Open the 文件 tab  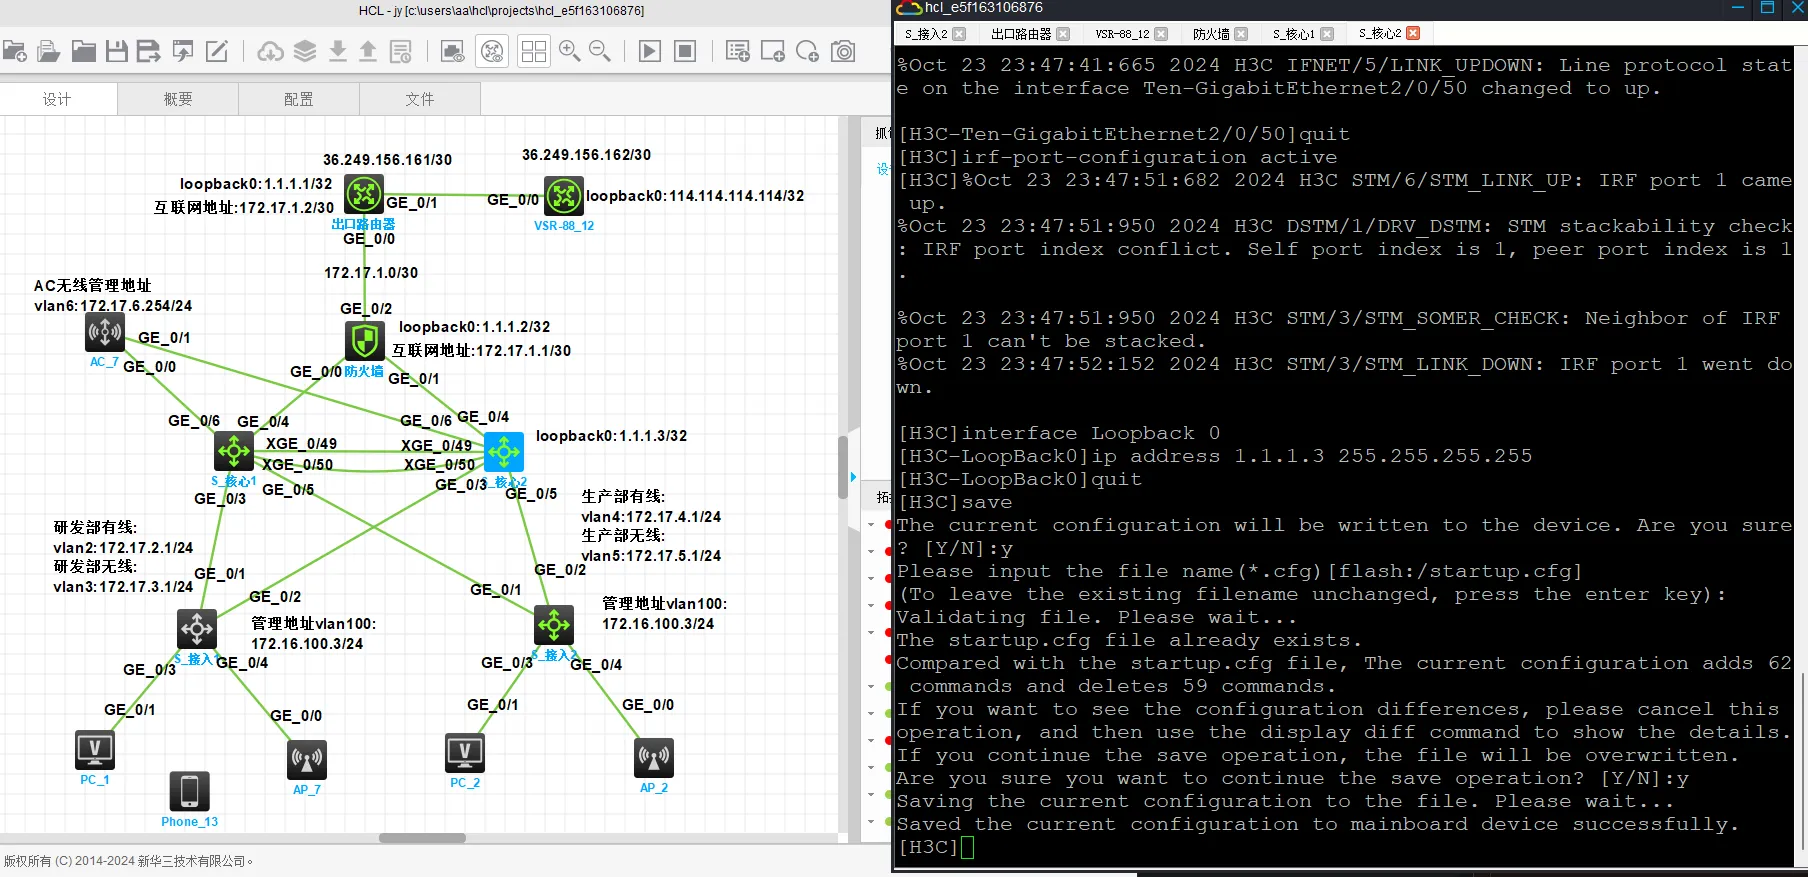click(x=420, y=99)
